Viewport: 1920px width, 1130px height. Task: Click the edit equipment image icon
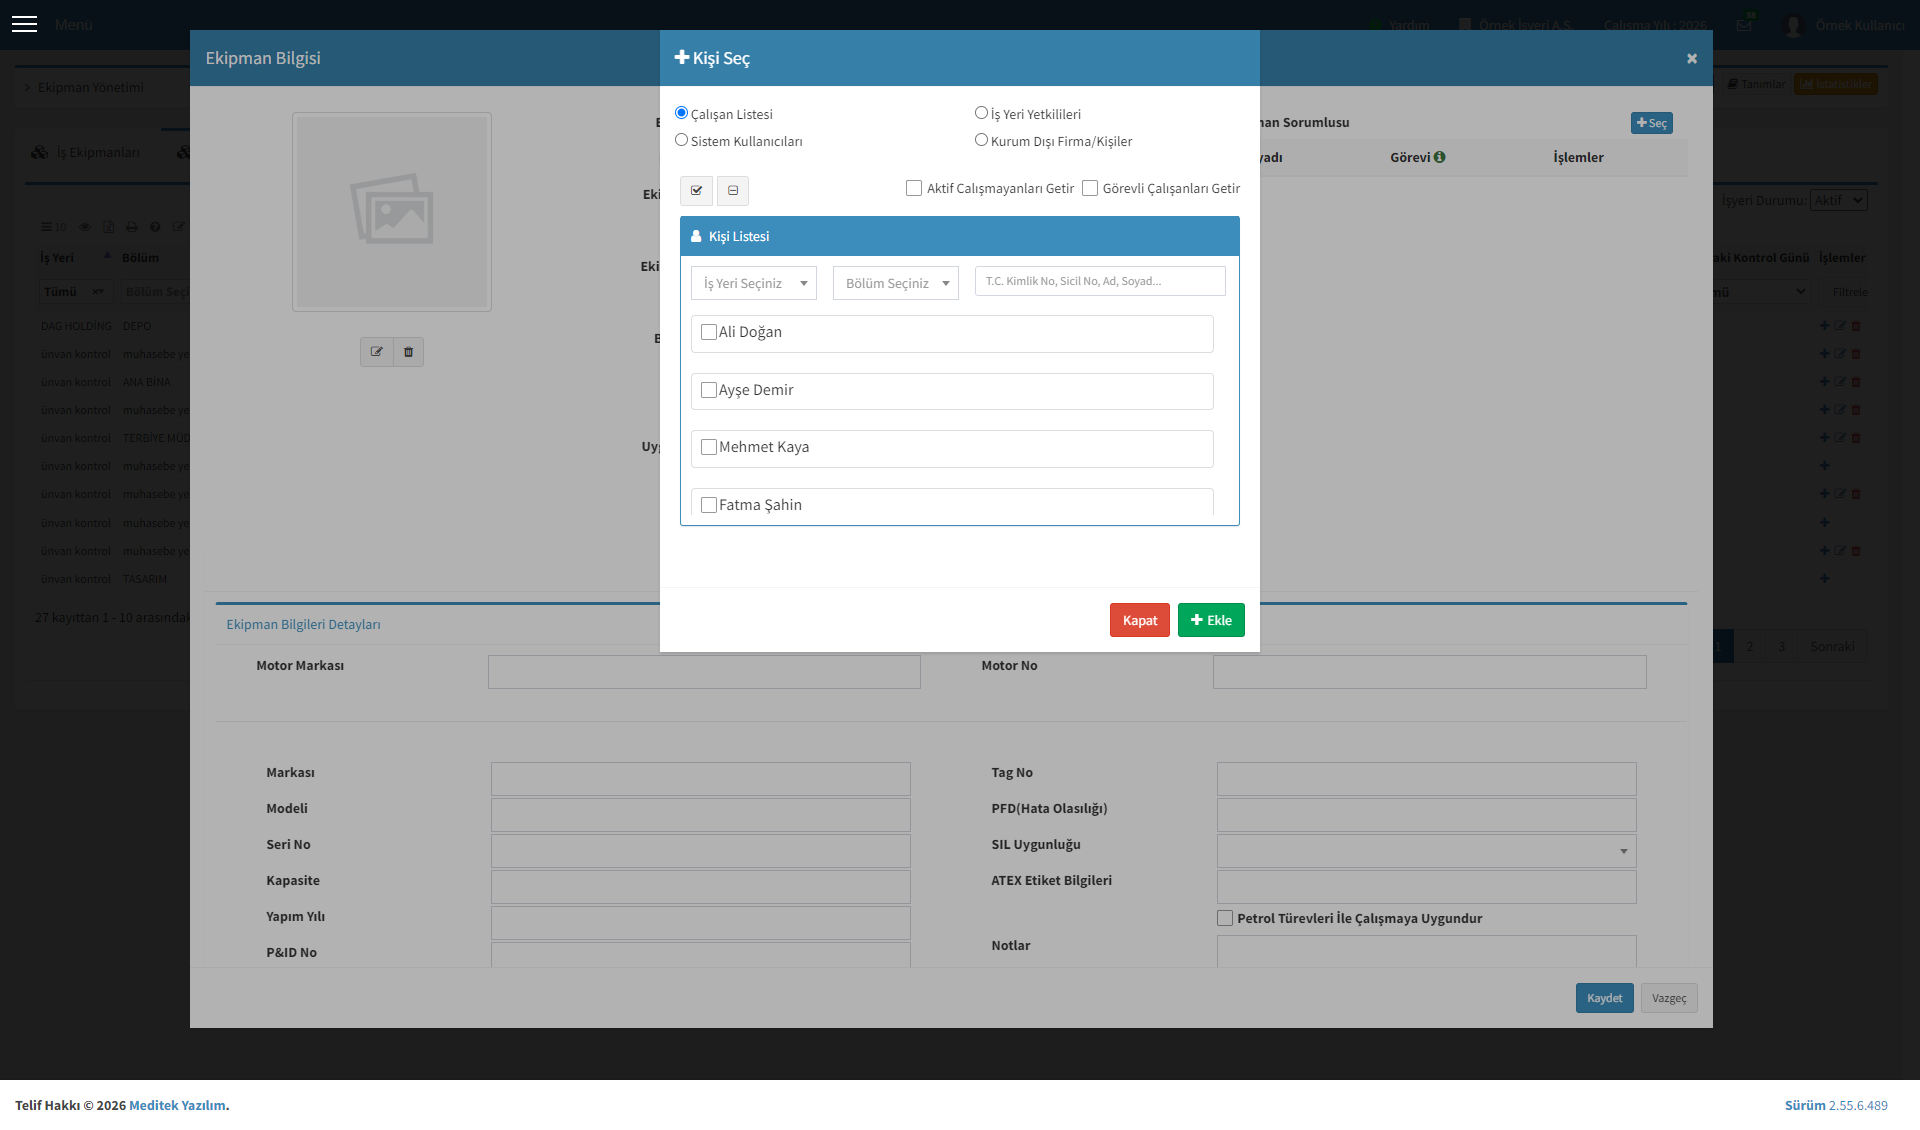[x=377, y=352]
